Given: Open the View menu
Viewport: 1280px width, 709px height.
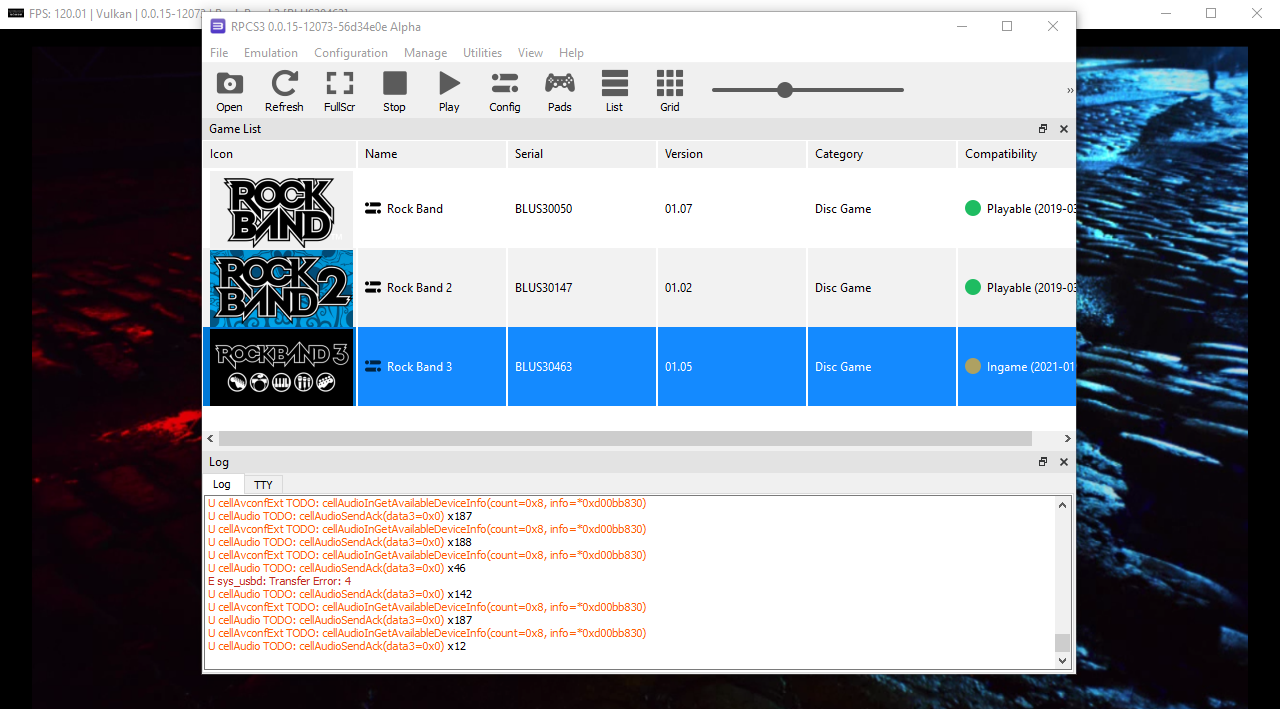Looking at the screenshot, I should [x=531, y=53].
